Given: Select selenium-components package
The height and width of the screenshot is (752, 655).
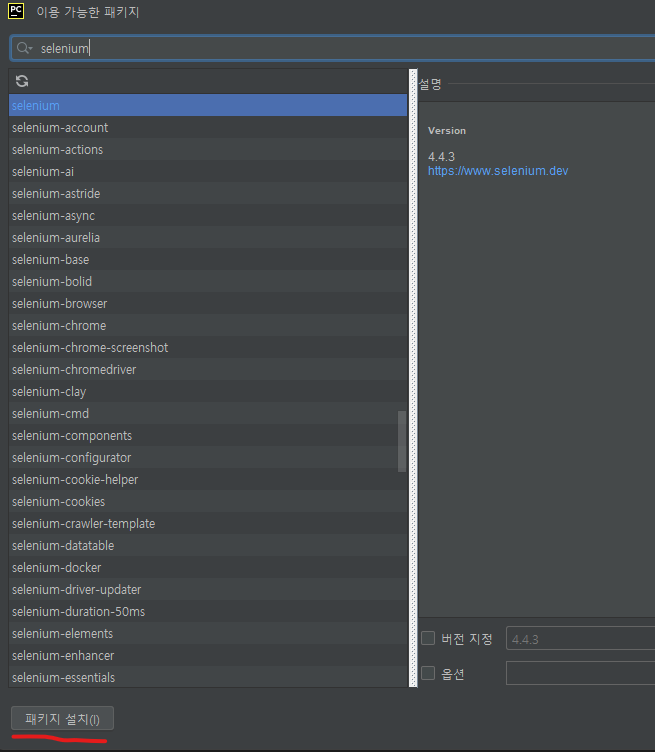Looking at the screenshot, I should (x=208, y=435).
